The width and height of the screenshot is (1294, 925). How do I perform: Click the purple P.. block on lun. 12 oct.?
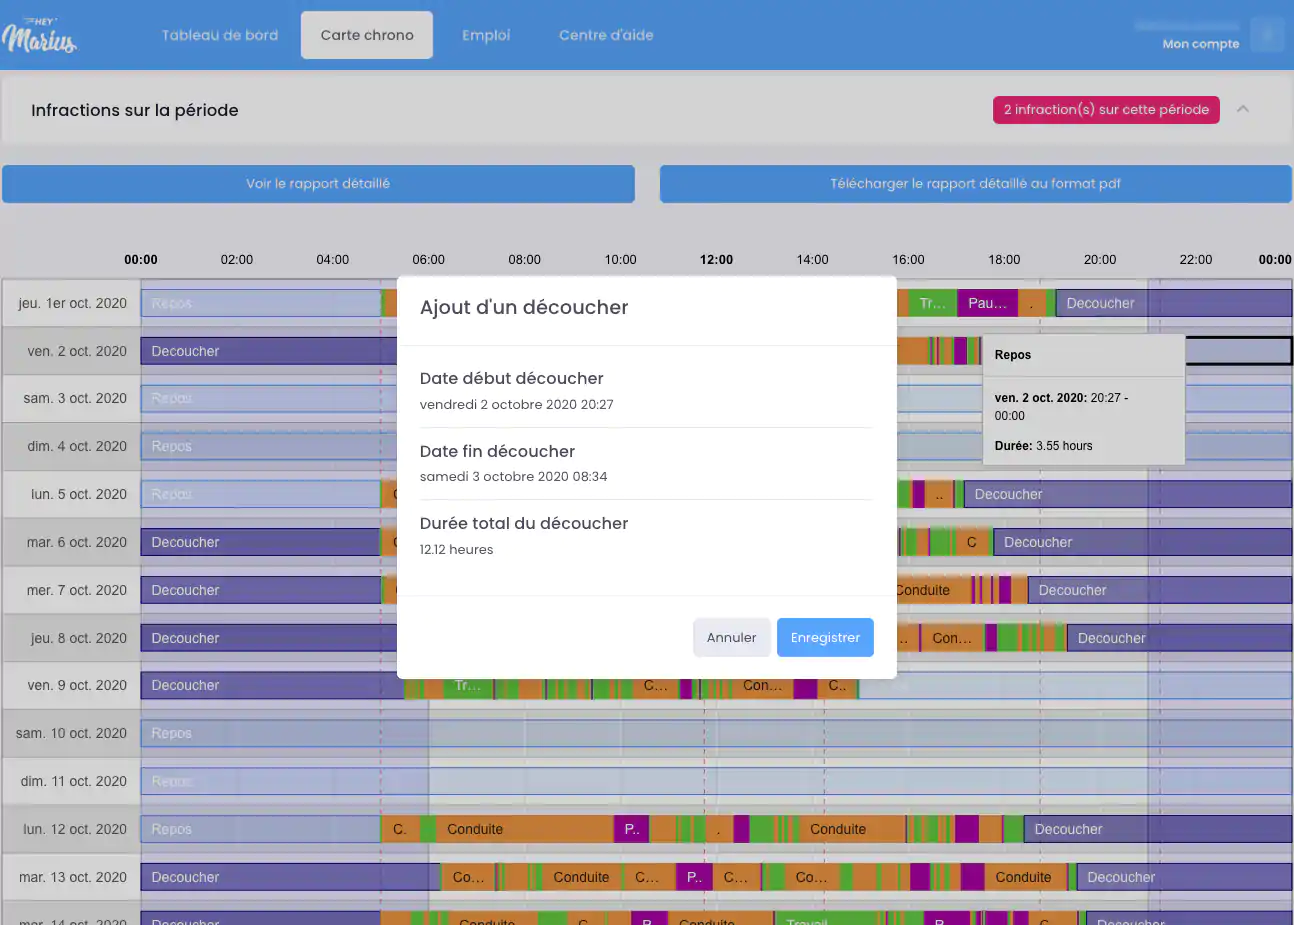(x=631, y=829)
